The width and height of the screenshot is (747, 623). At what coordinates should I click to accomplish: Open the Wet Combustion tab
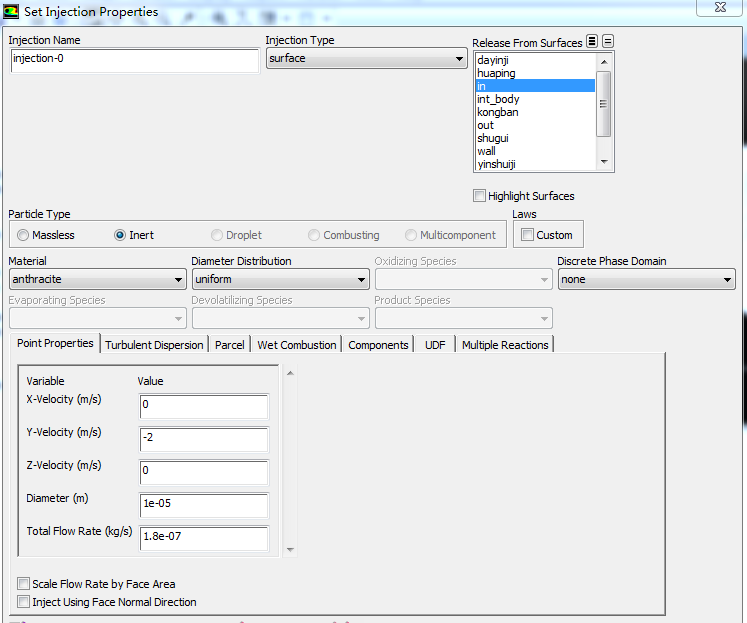(x=297, y=345)
